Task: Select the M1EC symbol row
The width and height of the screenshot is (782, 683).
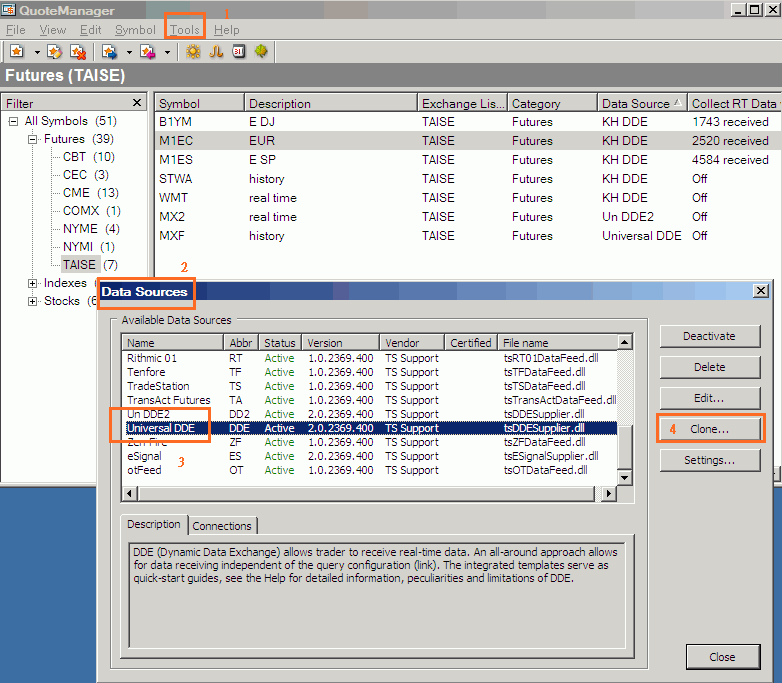Action: pos(468,141)
